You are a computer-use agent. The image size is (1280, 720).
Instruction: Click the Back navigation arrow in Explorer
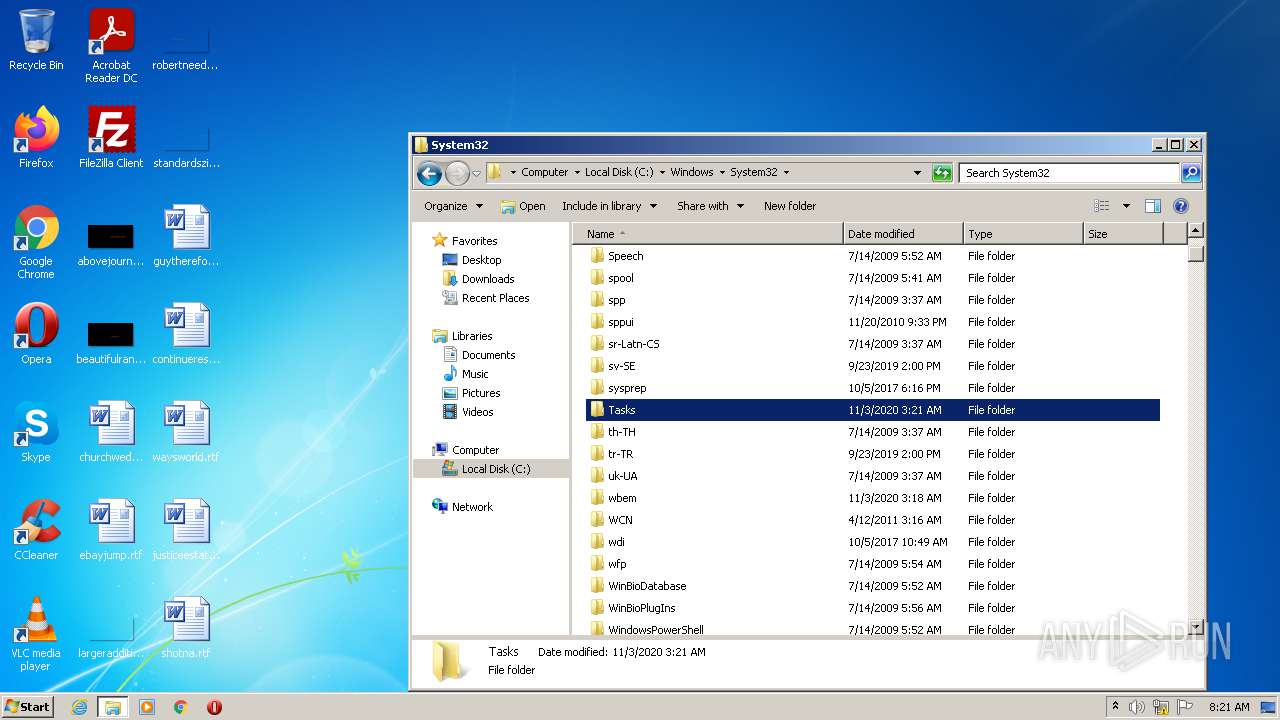pyautogui.click(x=429, y=173)
